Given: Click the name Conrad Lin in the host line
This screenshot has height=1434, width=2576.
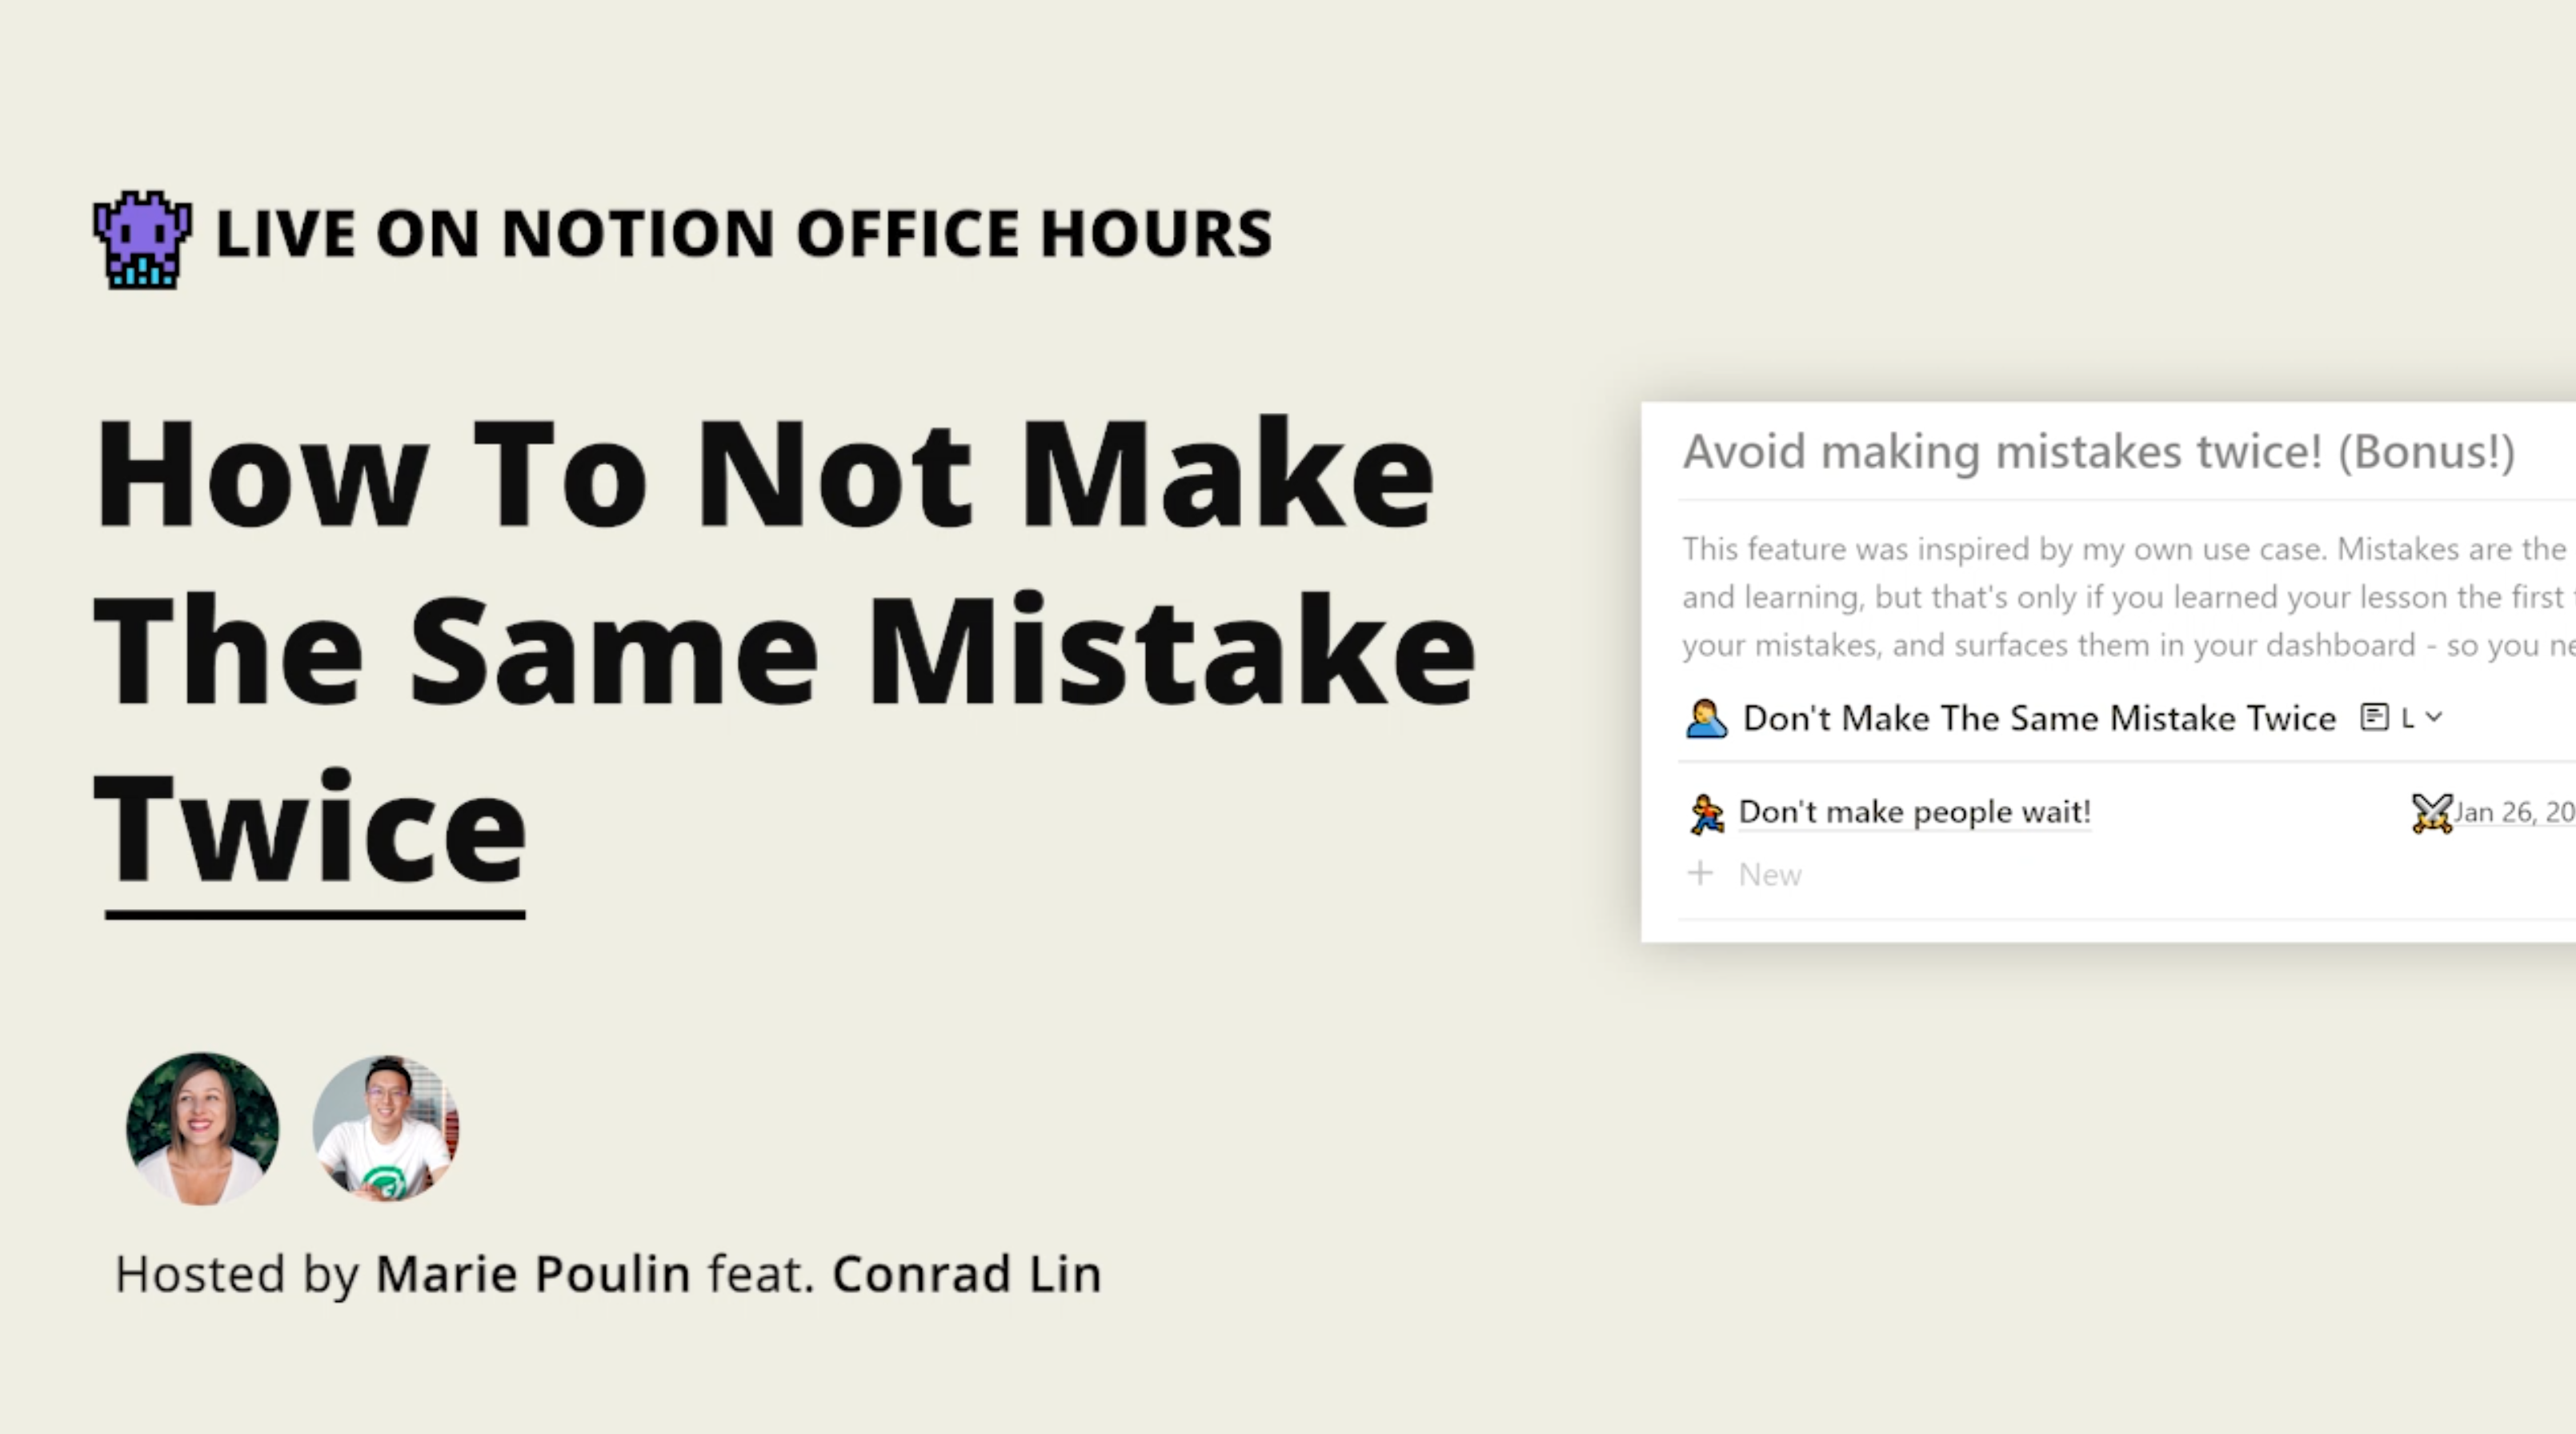Looking at the screenshot, I should [x=967, y=1274].
